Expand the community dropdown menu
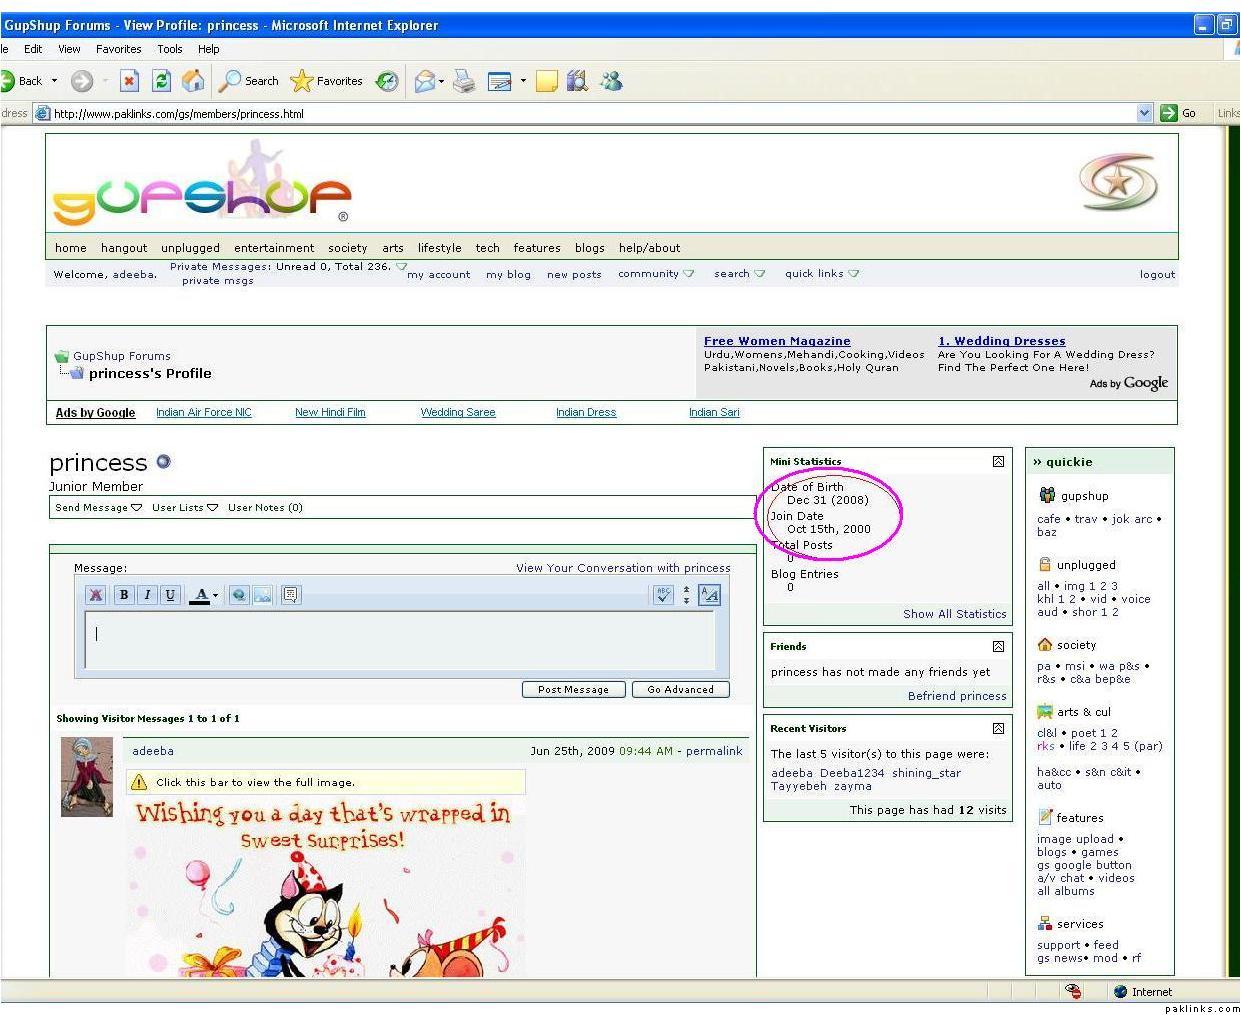 click(x=655, y=274)
